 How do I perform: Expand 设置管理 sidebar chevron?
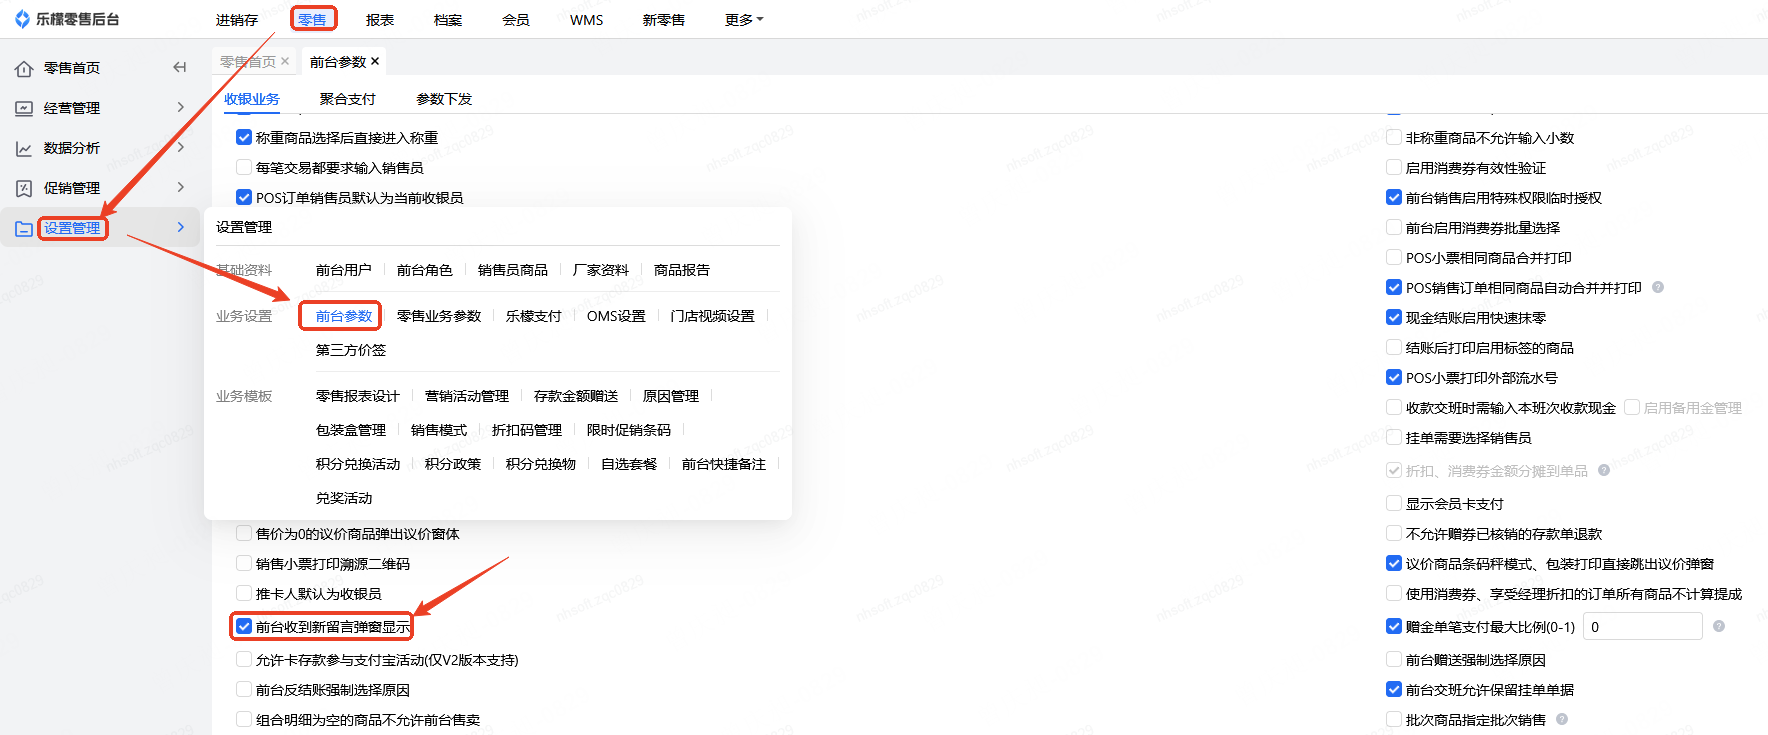(x=181, y=227)
